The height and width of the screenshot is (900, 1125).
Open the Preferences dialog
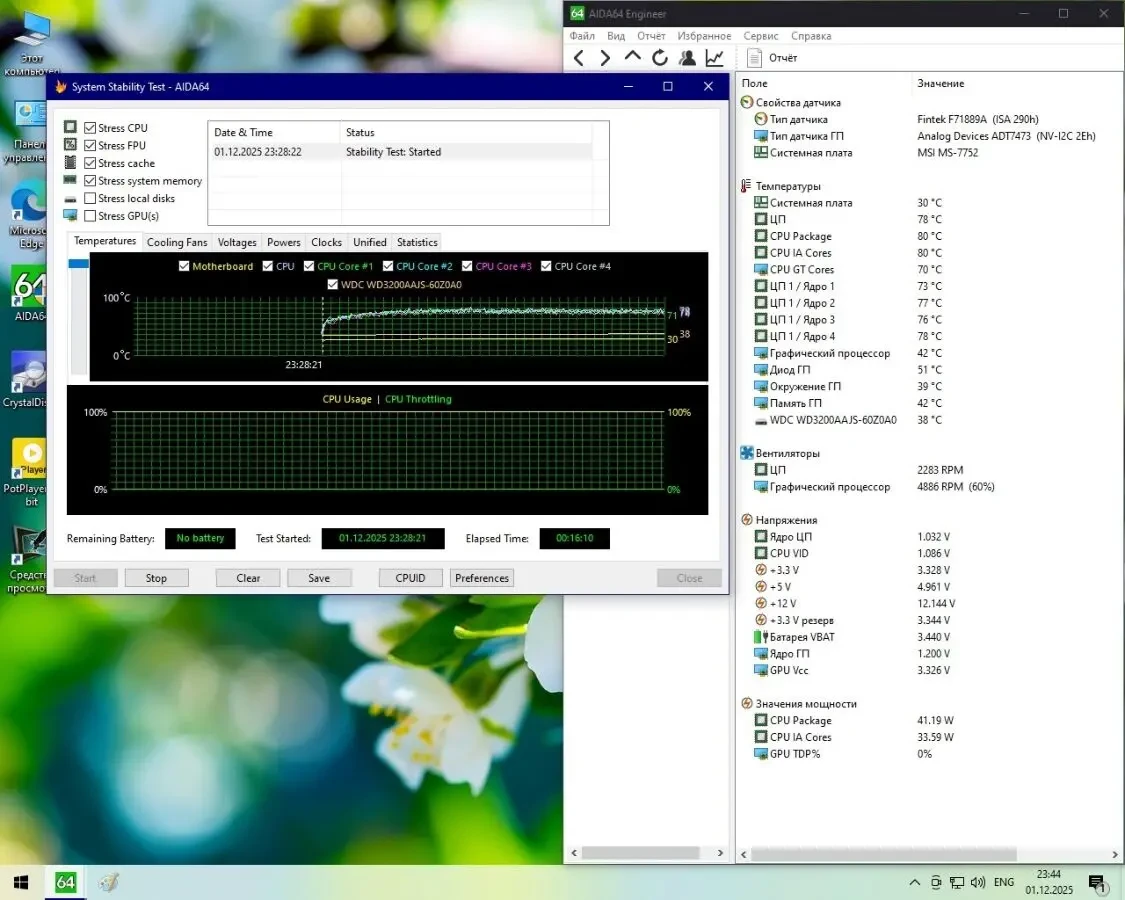coord(481,577)
